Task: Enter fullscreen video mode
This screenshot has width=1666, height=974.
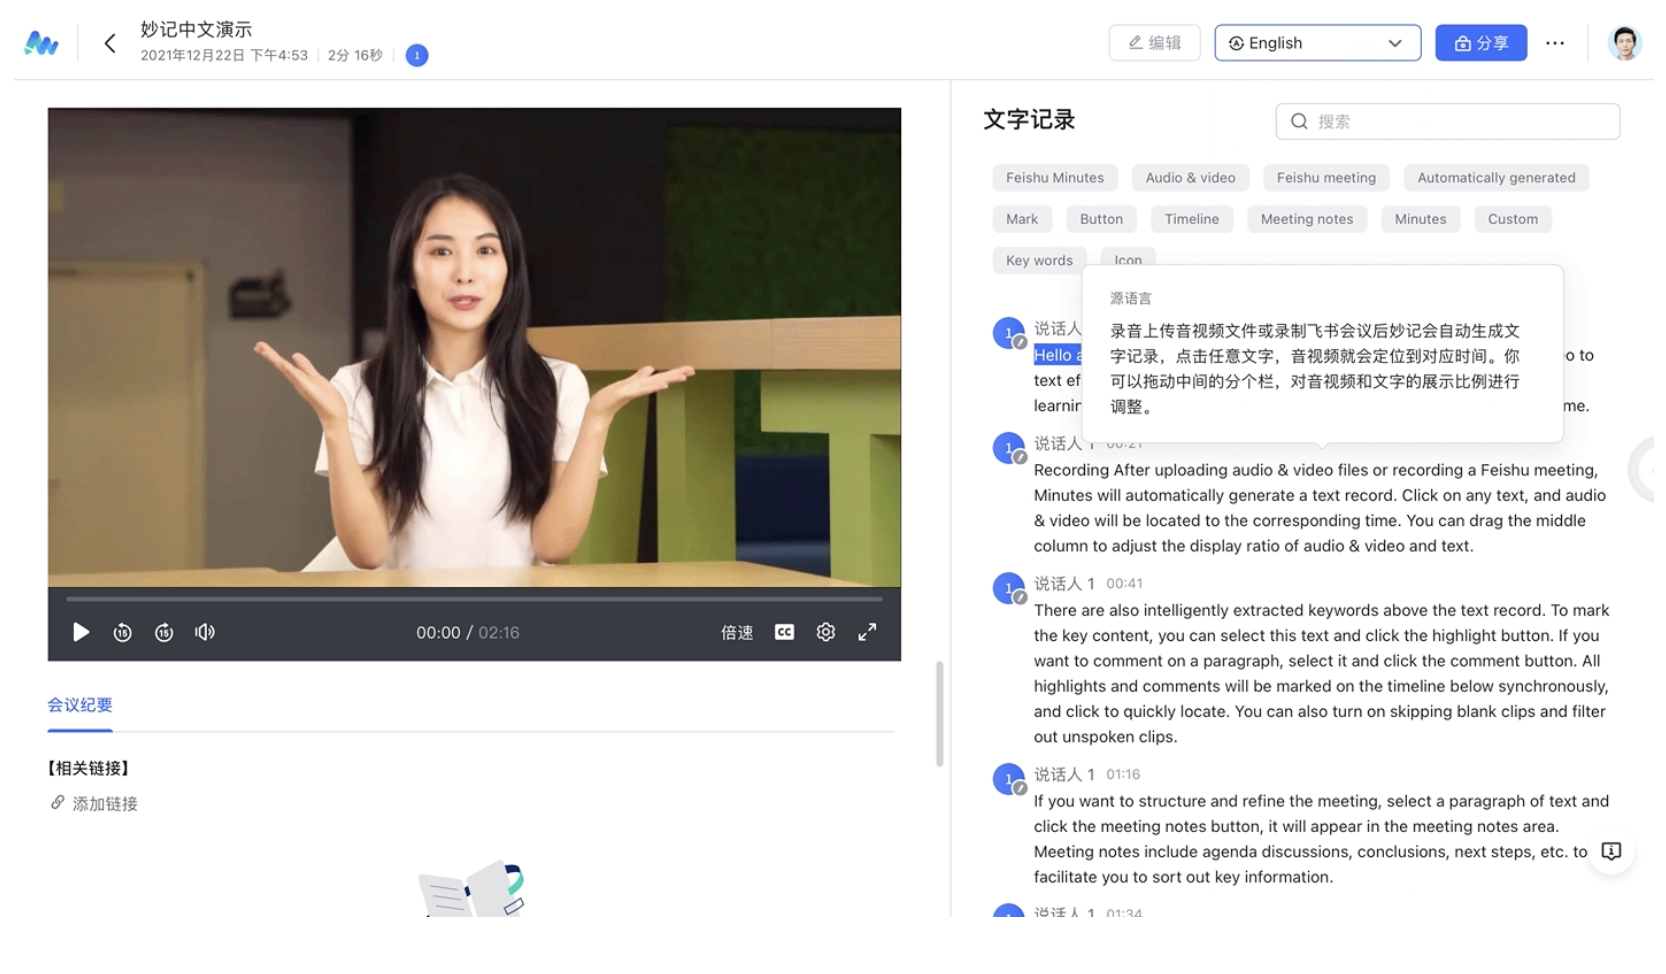Action: click(867, 632)
